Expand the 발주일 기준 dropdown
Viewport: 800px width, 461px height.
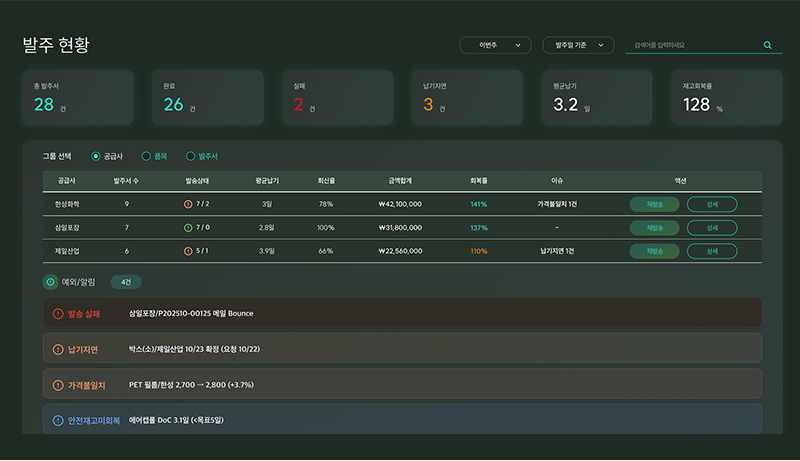tap(578, 45)
